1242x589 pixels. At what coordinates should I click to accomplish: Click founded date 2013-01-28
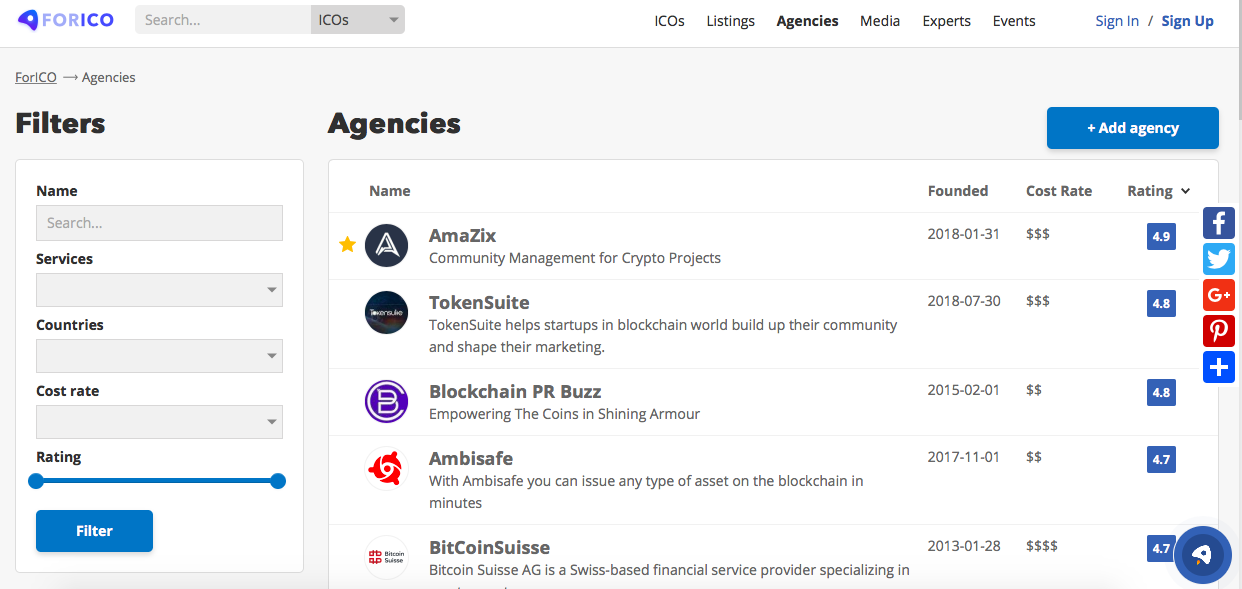pyautogui.click(x=964, y=546)
